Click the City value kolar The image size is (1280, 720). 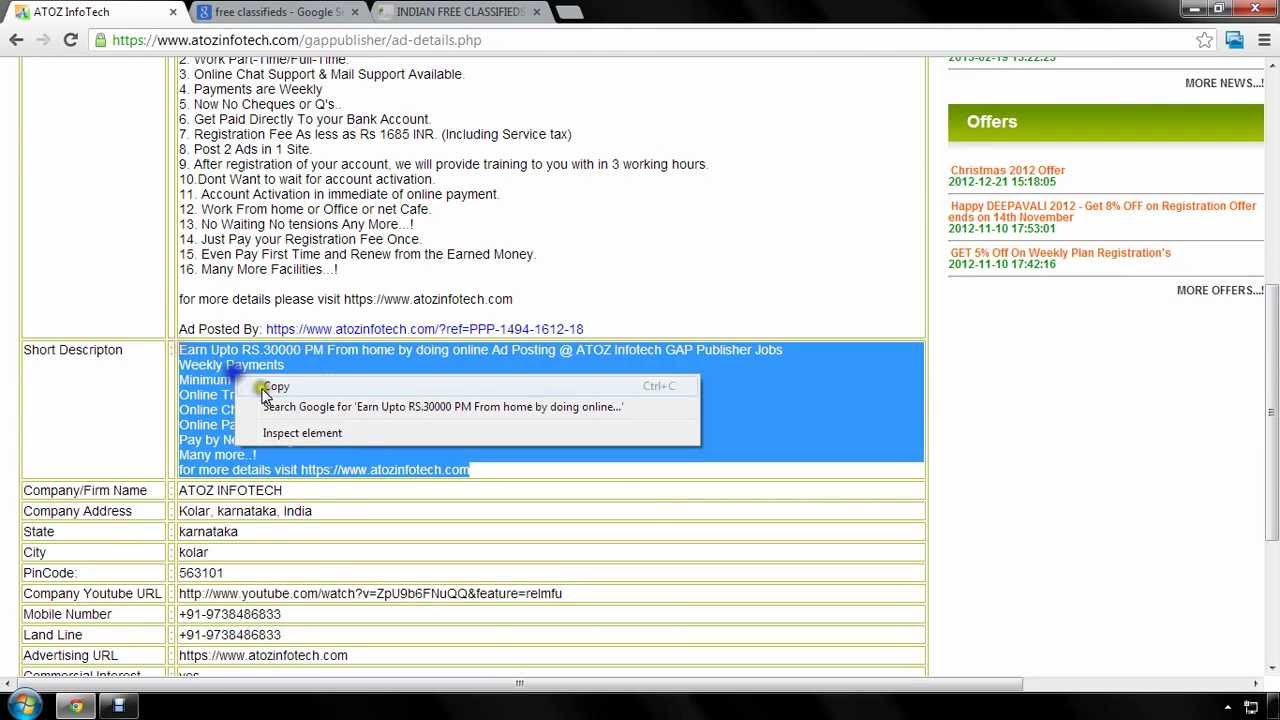193,553
